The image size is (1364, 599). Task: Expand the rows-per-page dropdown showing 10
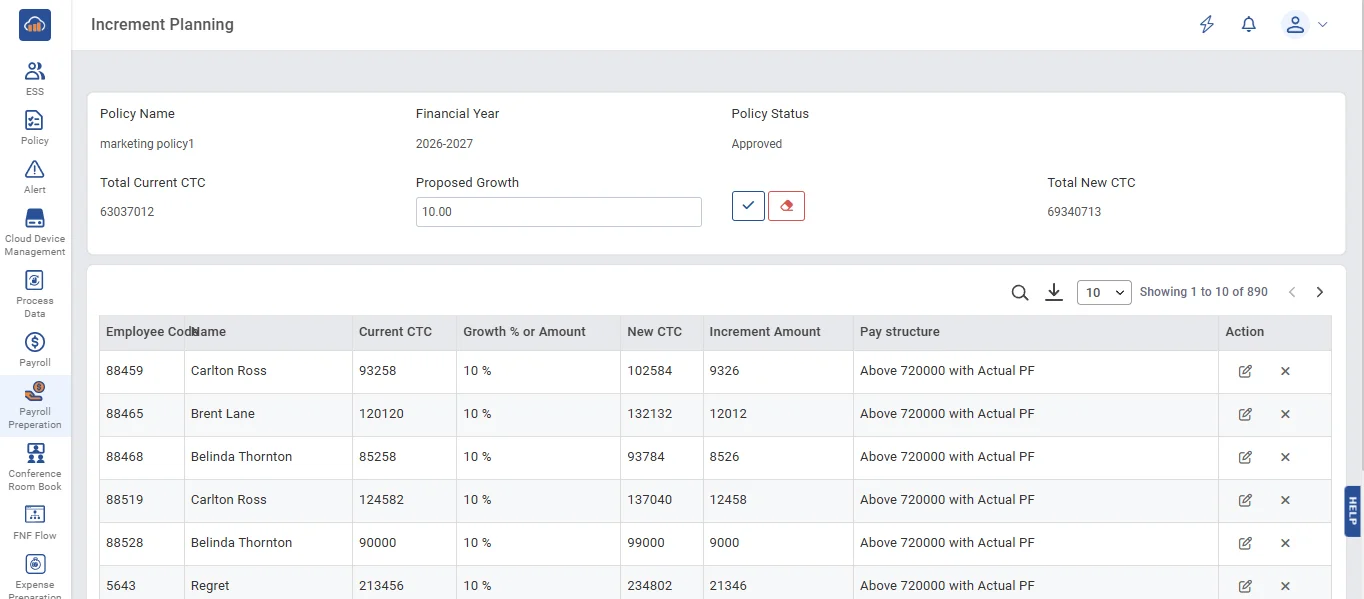pyautogui.click(x=1104, y=292)
